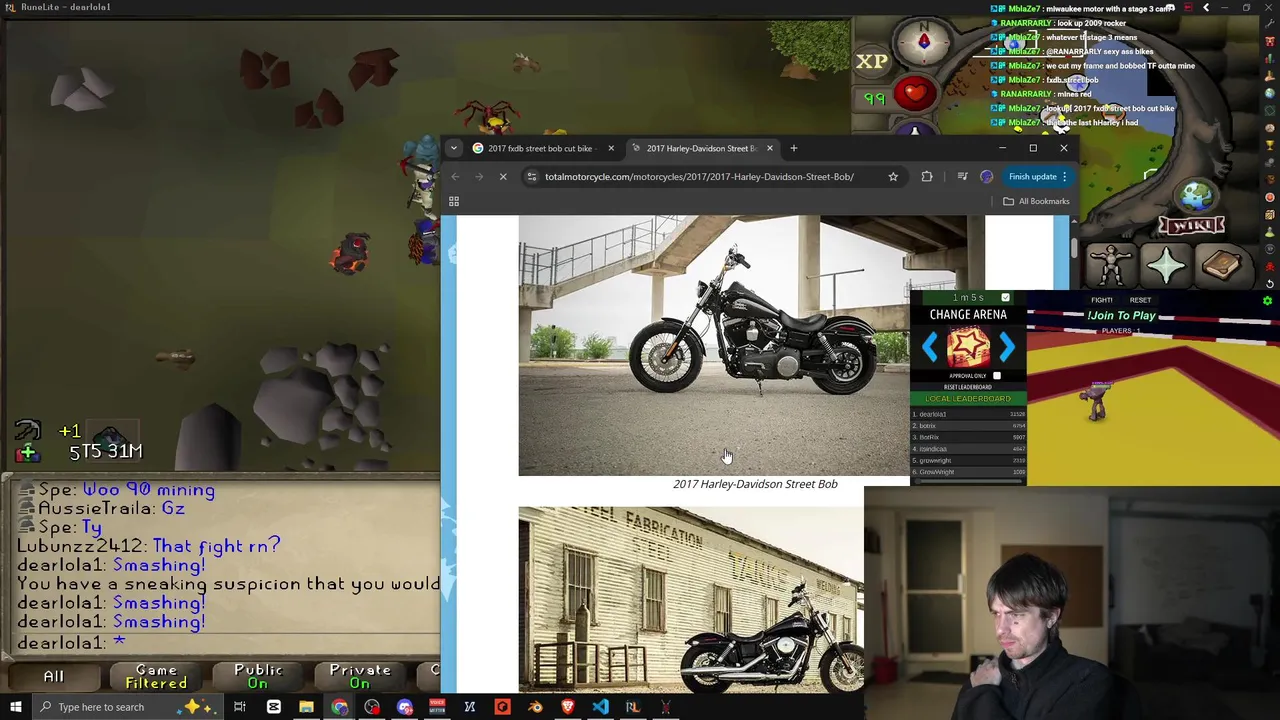Toggle the Private On chat button
Image resolution: width=1280 pixels, height=720 pixels.
(x=360, y=677)
